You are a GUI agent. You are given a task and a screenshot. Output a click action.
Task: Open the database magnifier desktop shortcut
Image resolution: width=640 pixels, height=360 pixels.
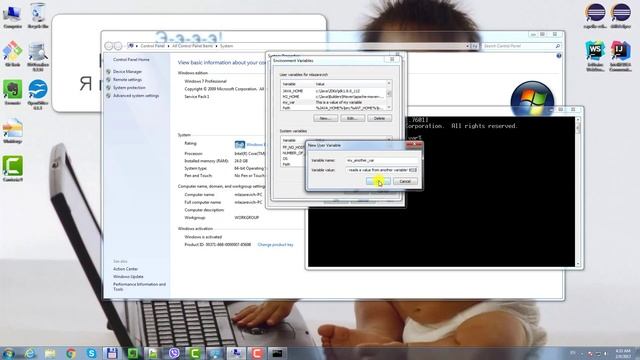(x=38, y=56)
